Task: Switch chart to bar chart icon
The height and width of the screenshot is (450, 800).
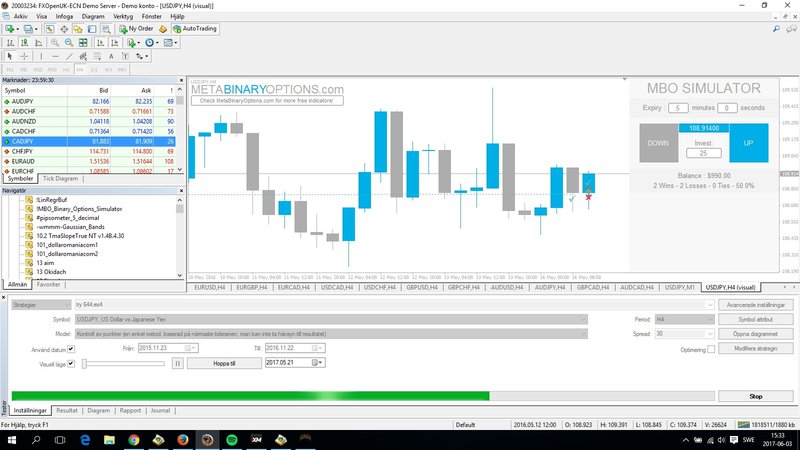Action: pyautogui.click(x=10, y=43)
